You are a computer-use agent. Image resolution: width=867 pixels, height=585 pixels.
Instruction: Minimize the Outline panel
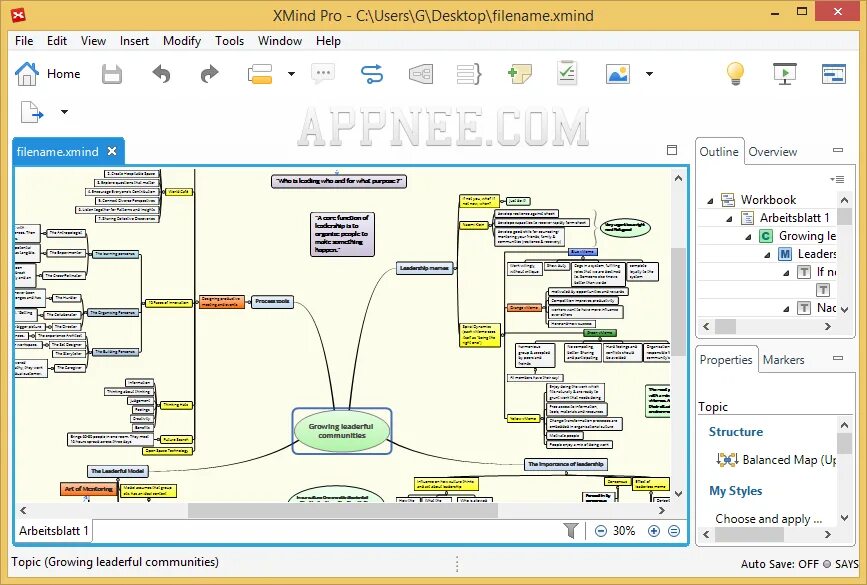click(838, 150)
